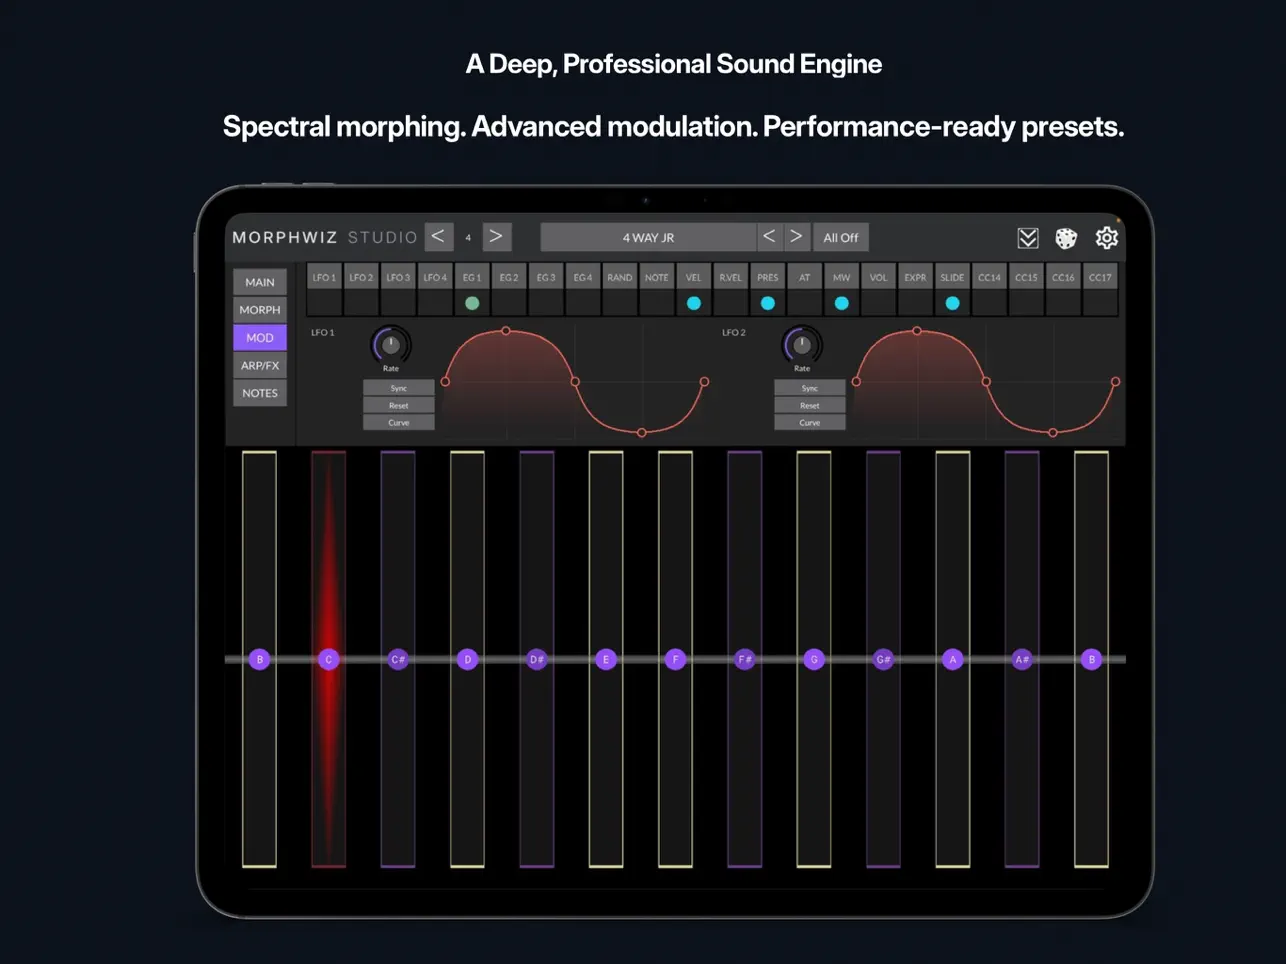Viewport: 1286px width, 964px height.
Task: Tap the C# note circle
Action: (x=398, y=659)
